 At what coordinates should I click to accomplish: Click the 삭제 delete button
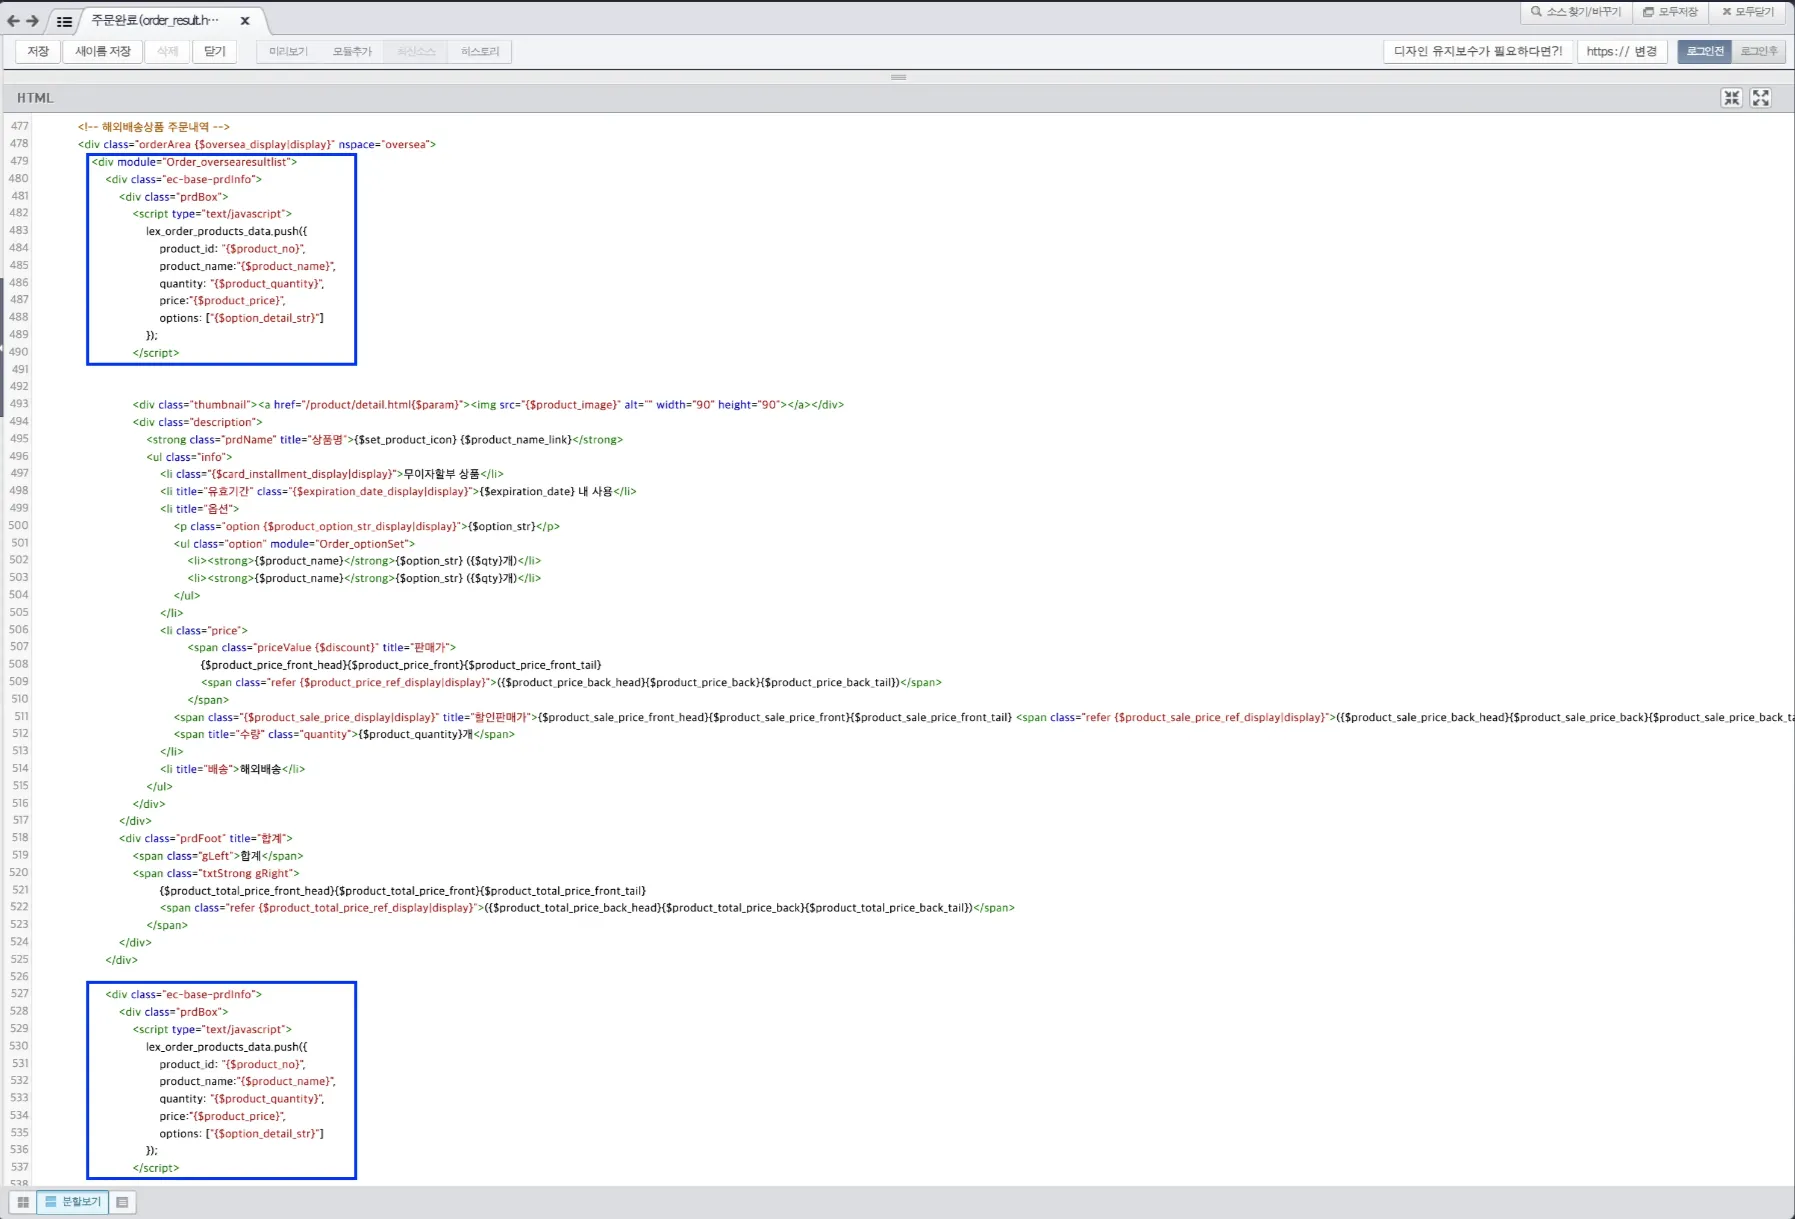click(168, 51)
